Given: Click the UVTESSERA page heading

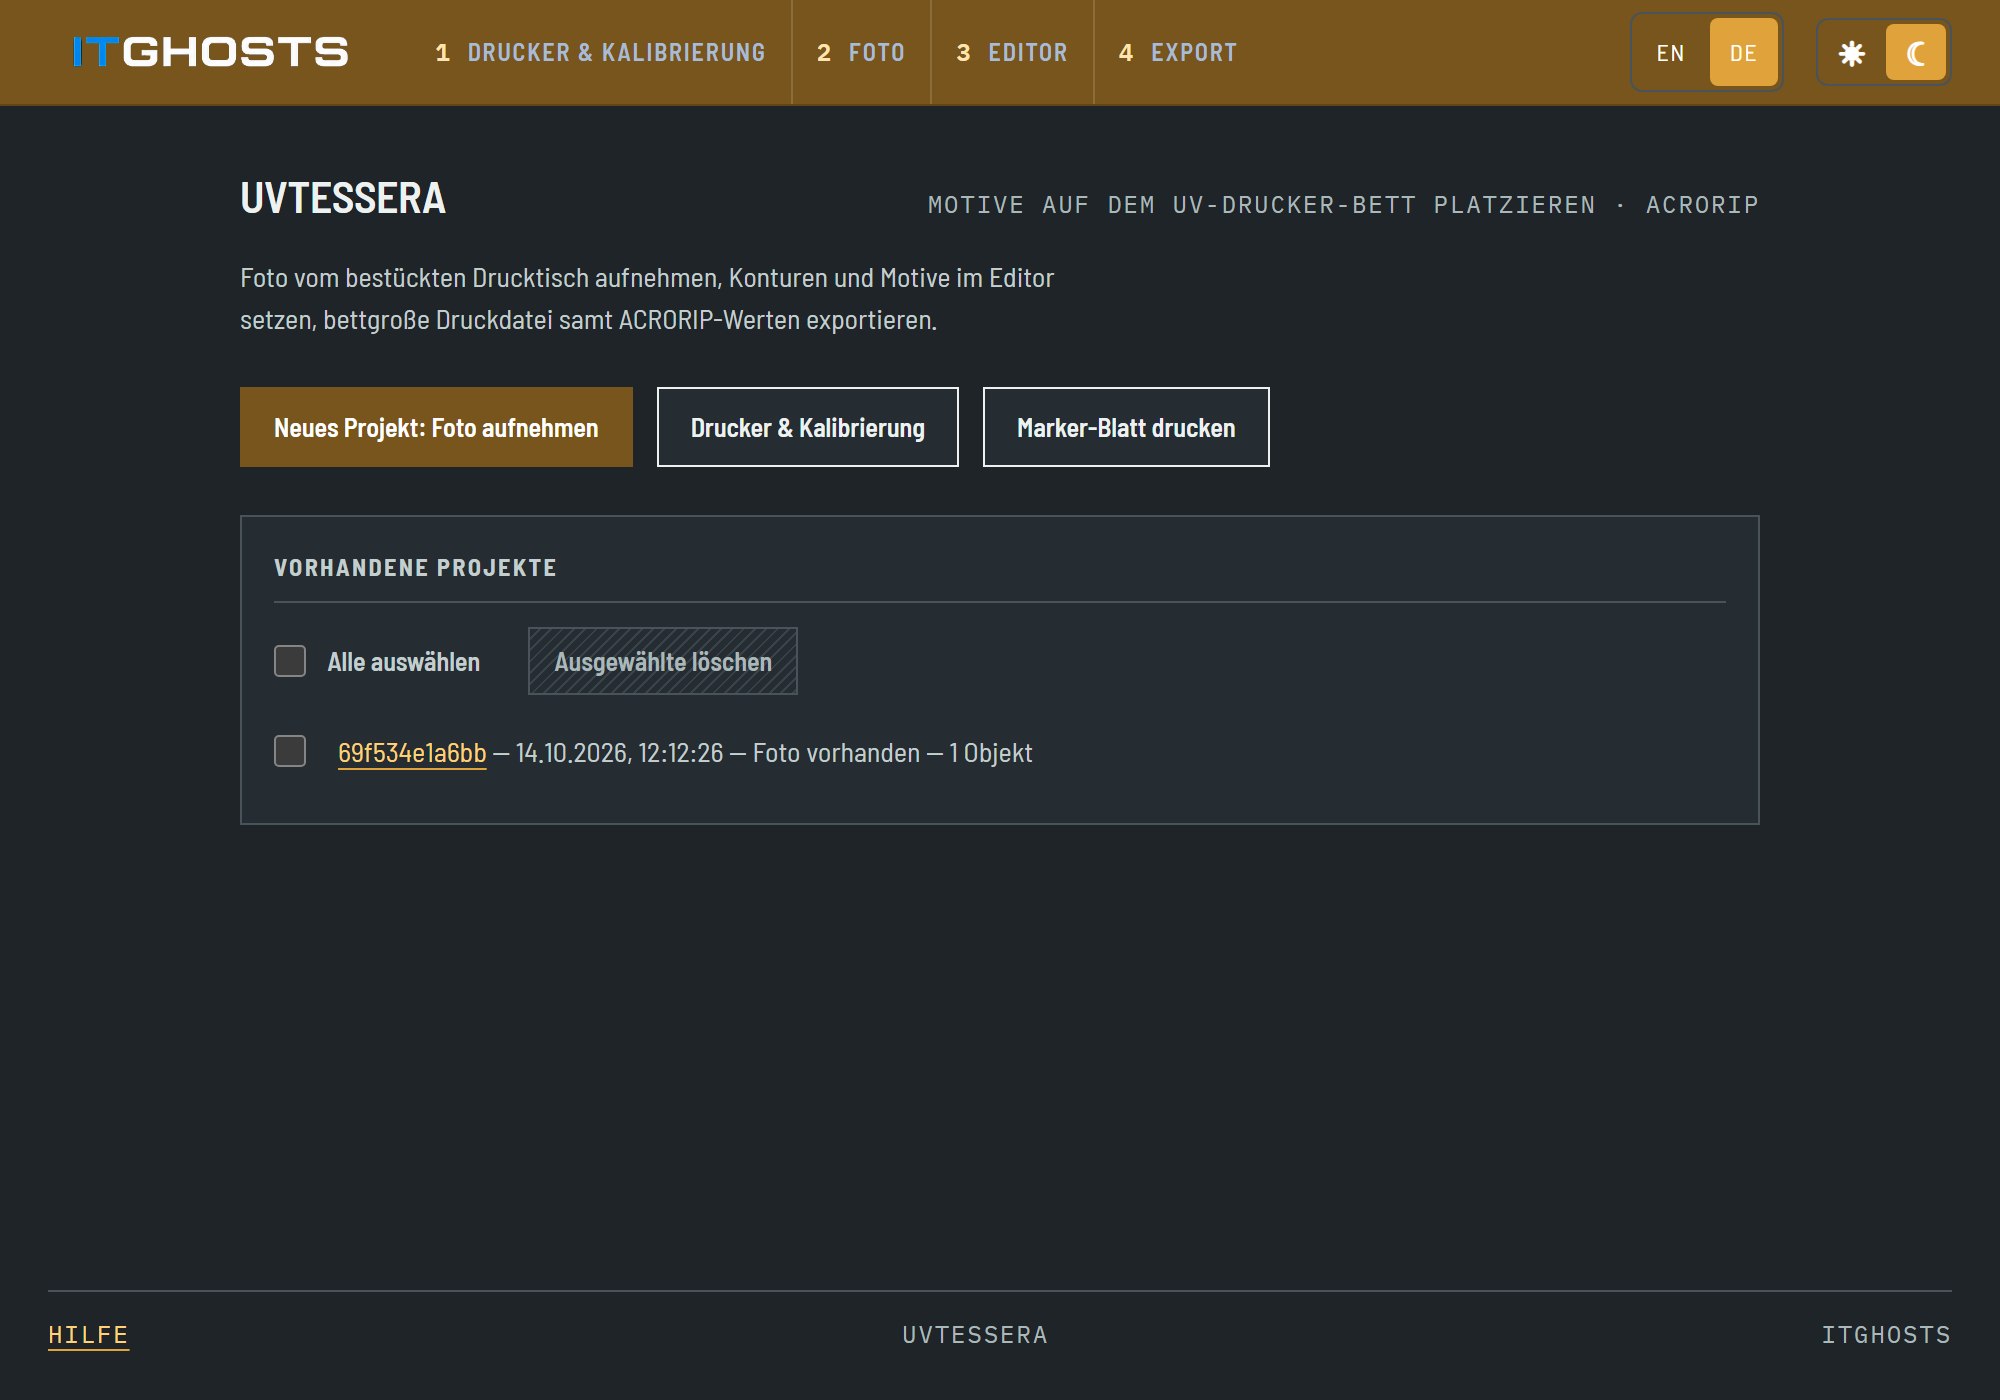Looking at the screenshot, I should click(x=343, y=198).
